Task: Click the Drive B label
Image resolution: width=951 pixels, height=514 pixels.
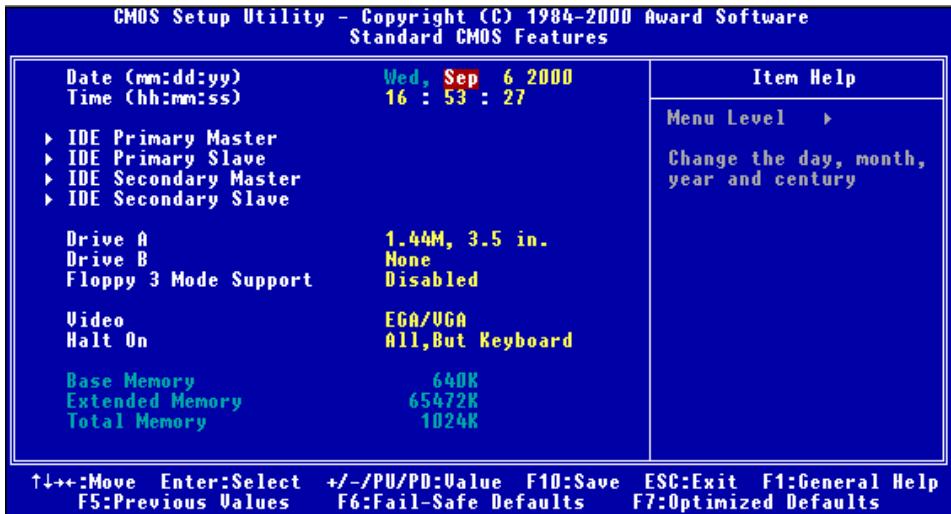Action: pyautogui.click(x=107, y=260)
